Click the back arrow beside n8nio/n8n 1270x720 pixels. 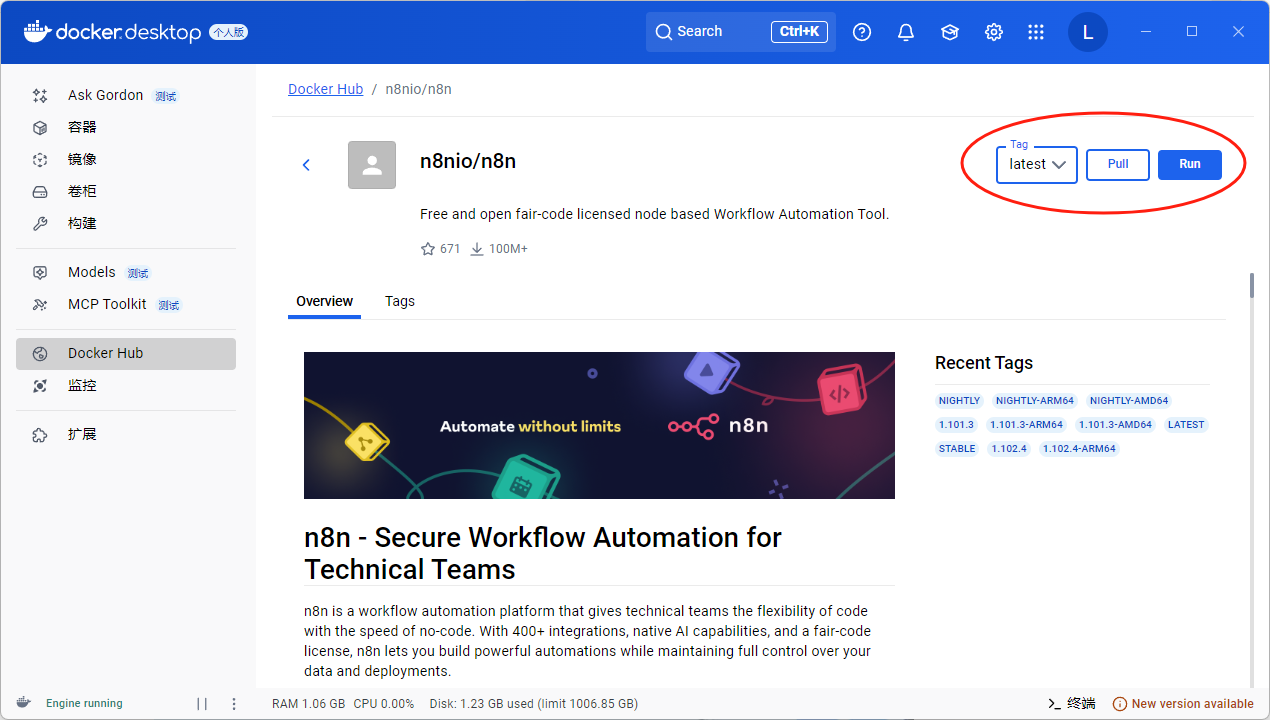click(307, 165)
